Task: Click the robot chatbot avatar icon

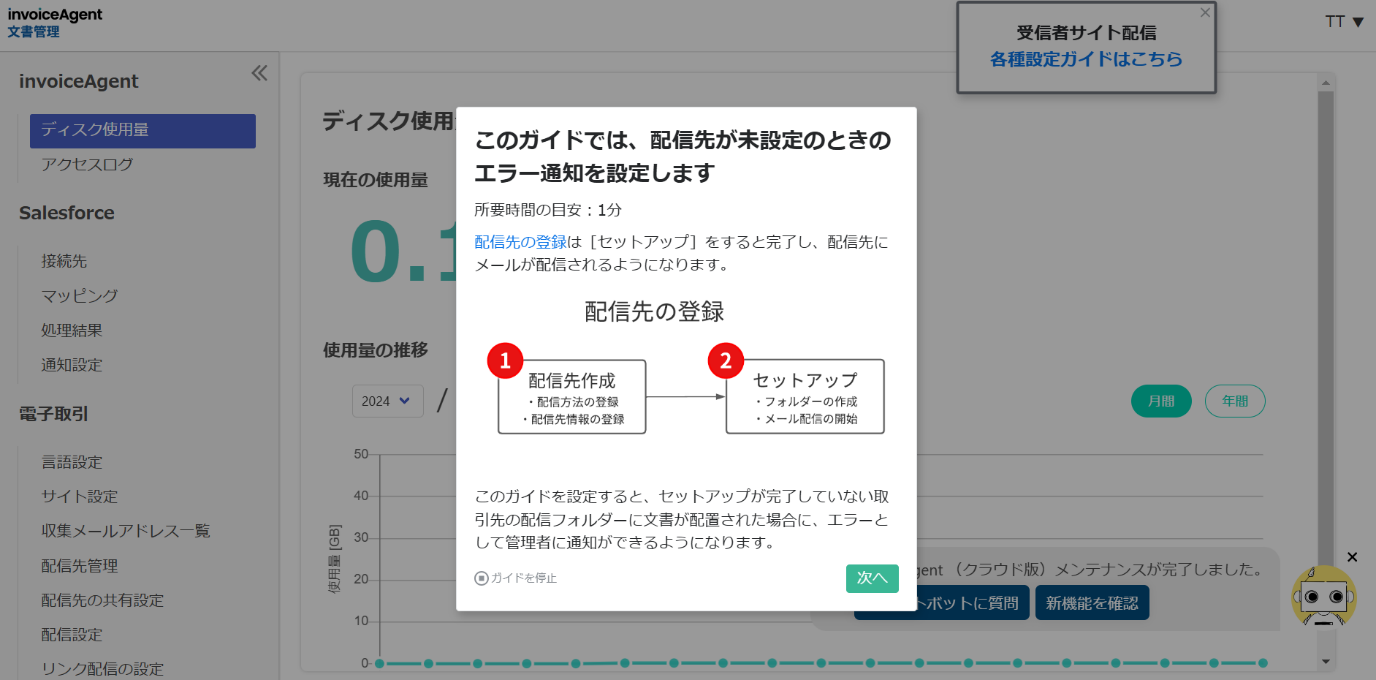Action: [x=1324, y=597]
